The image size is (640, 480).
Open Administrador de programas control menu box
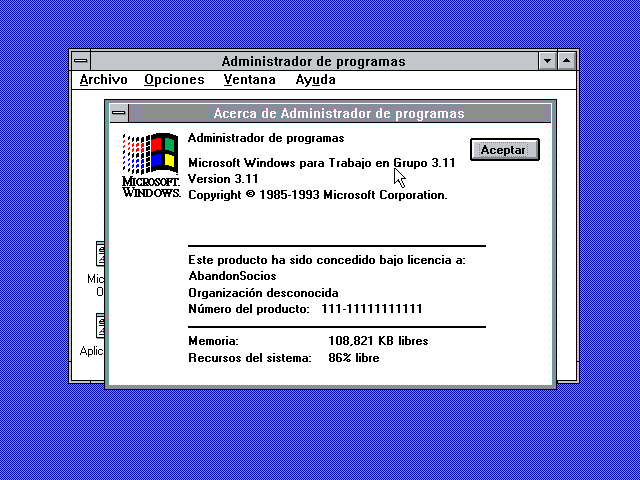coord(81,61)
